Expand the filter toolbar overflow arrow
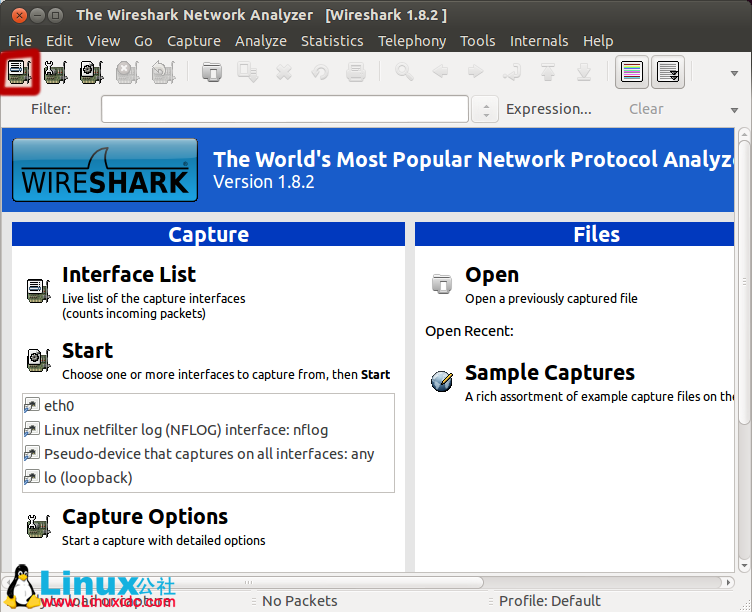752x612 pixels. (734, 110)
